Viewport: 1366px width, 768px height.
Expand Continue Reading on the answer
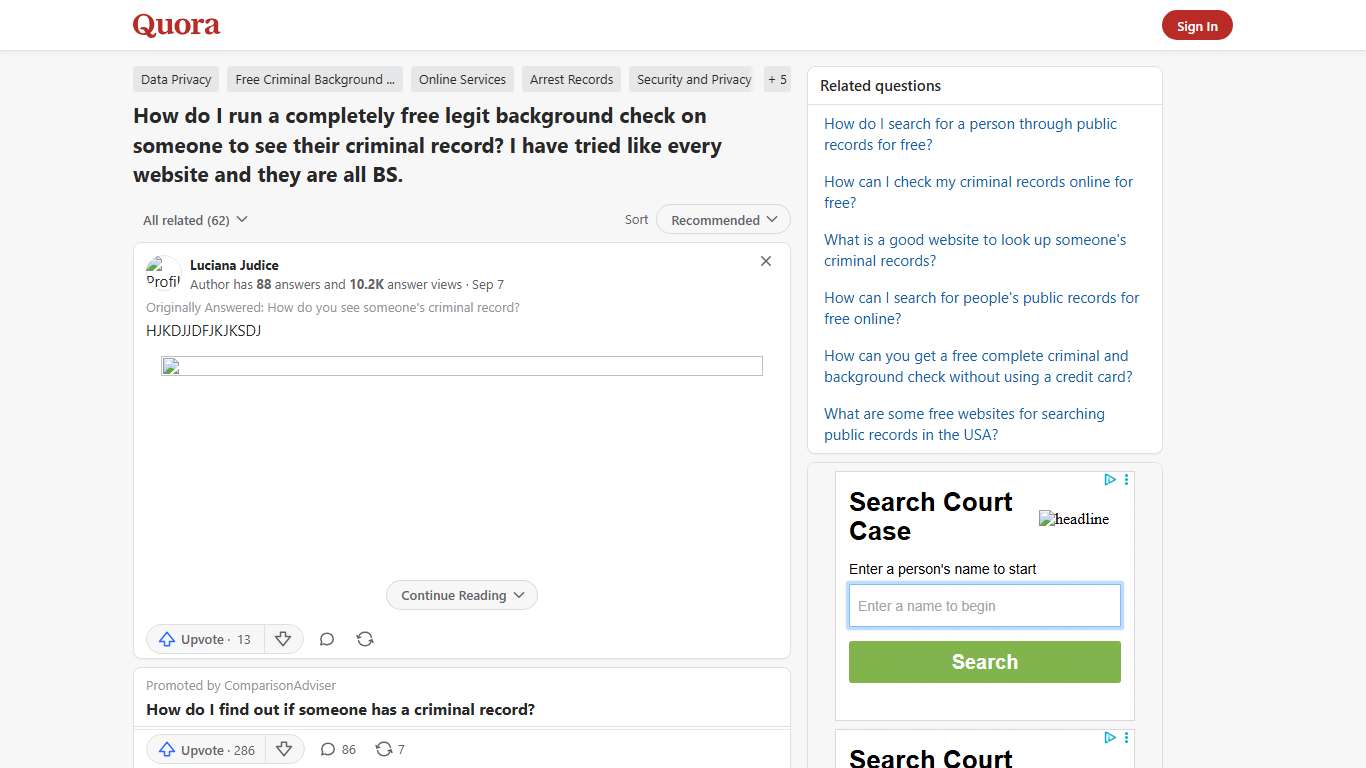[461, 594]
